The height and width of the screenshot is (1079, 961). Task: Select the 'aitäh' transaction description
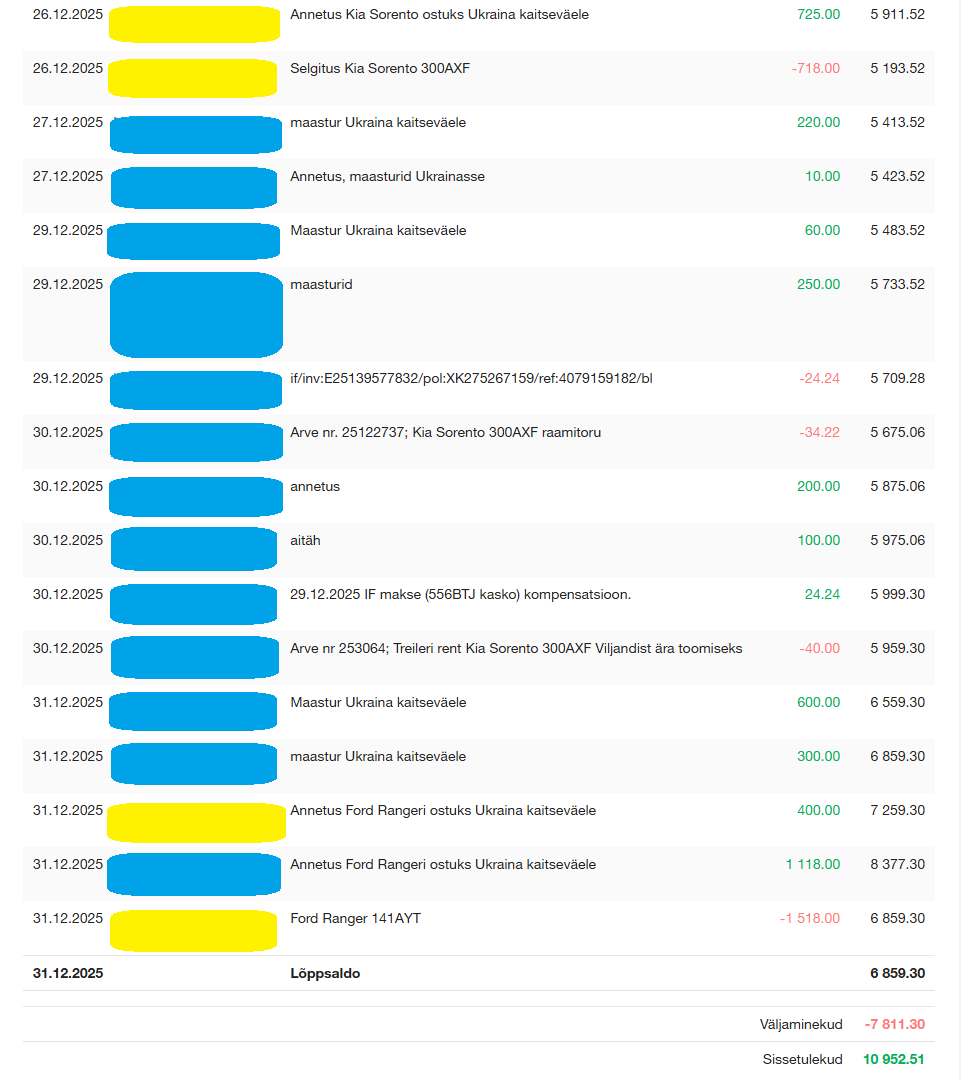[x=305, y=541]
